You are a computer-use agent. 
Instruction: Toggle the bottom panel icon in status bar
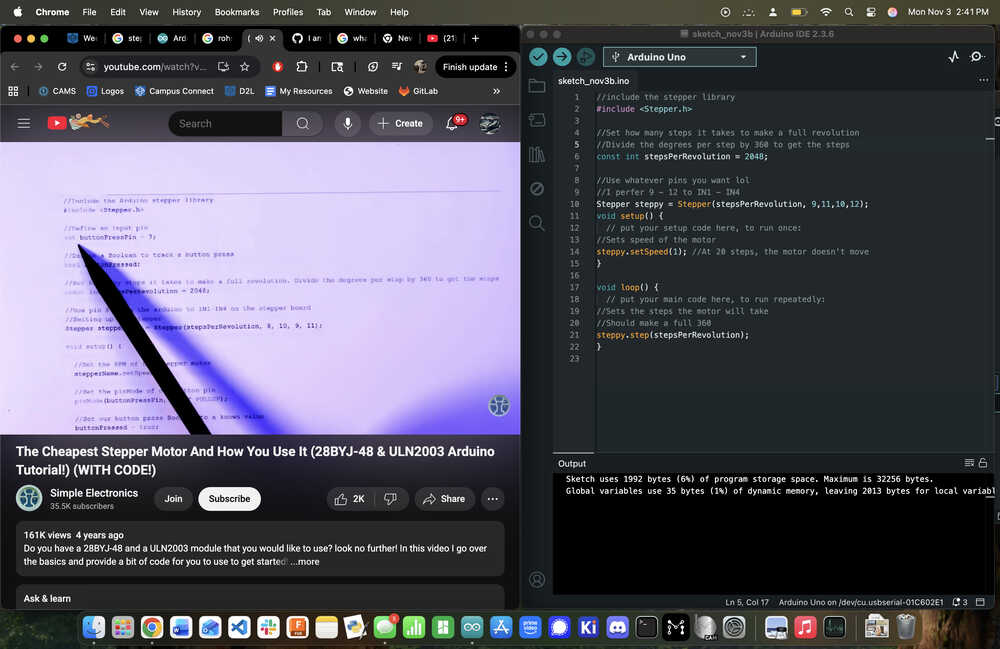(x=985, y=602)
